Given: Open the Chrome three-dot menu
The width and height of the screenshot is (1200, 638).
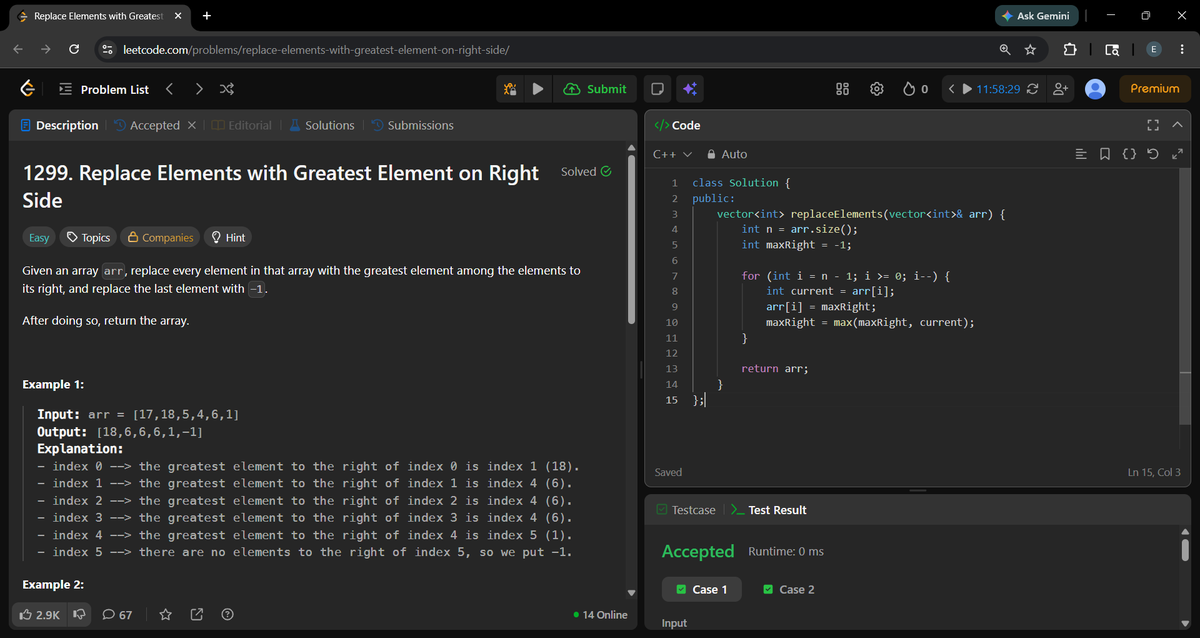Looking at the screenshot, I should point(1182,49).
